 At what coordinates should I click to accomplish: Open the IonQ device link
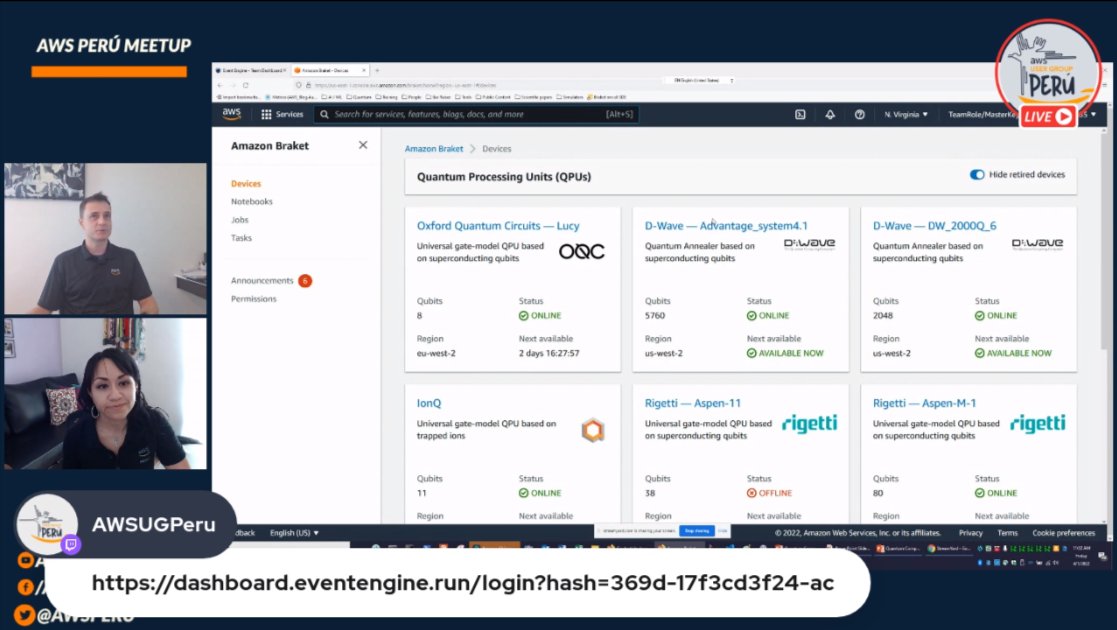point(429,403)
